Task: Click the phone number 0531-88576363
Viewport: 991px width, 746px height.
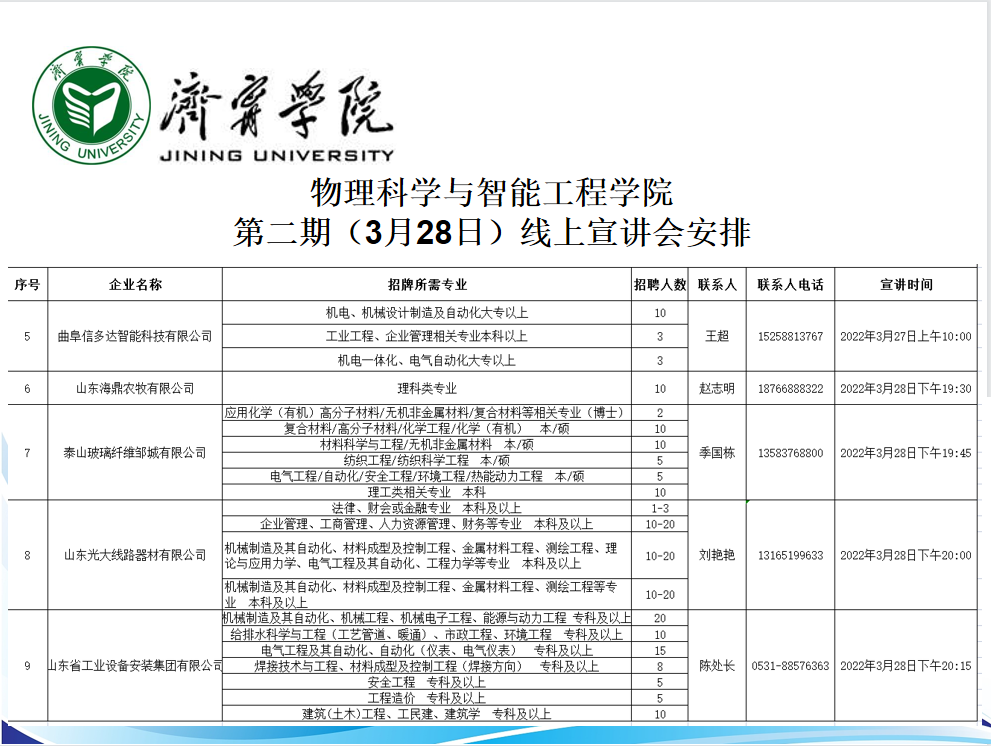Action: (x=790, y=666)
